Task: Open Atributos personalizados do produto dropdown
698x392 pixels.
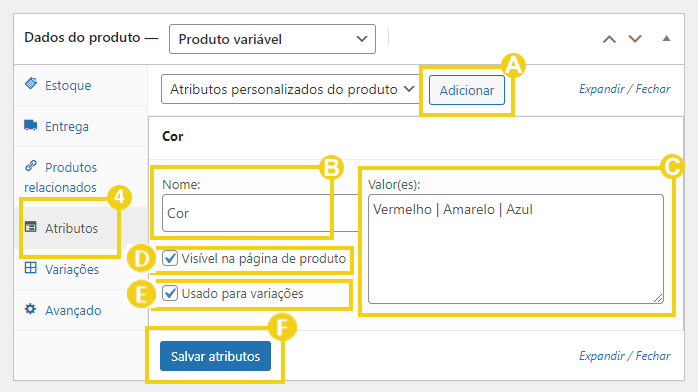Action: click(291, 89)
